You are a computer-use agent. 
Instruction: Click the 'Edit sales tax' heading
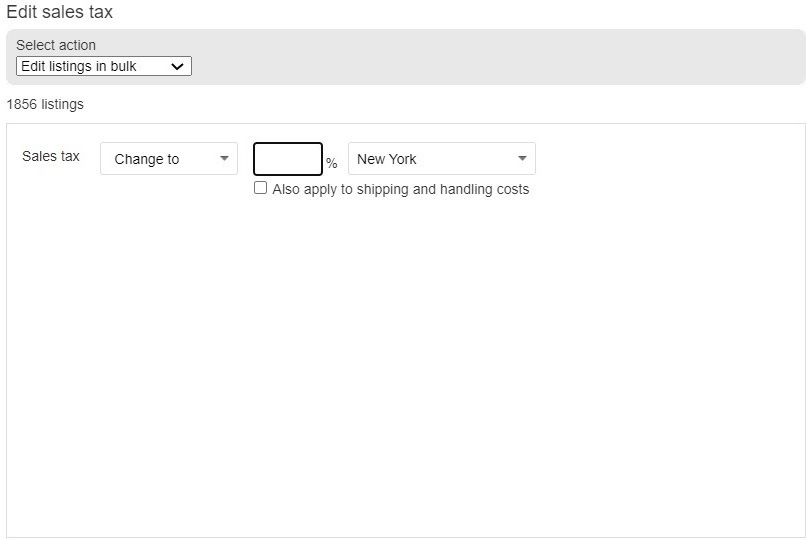pyautogui.click(x=60, y=12)
